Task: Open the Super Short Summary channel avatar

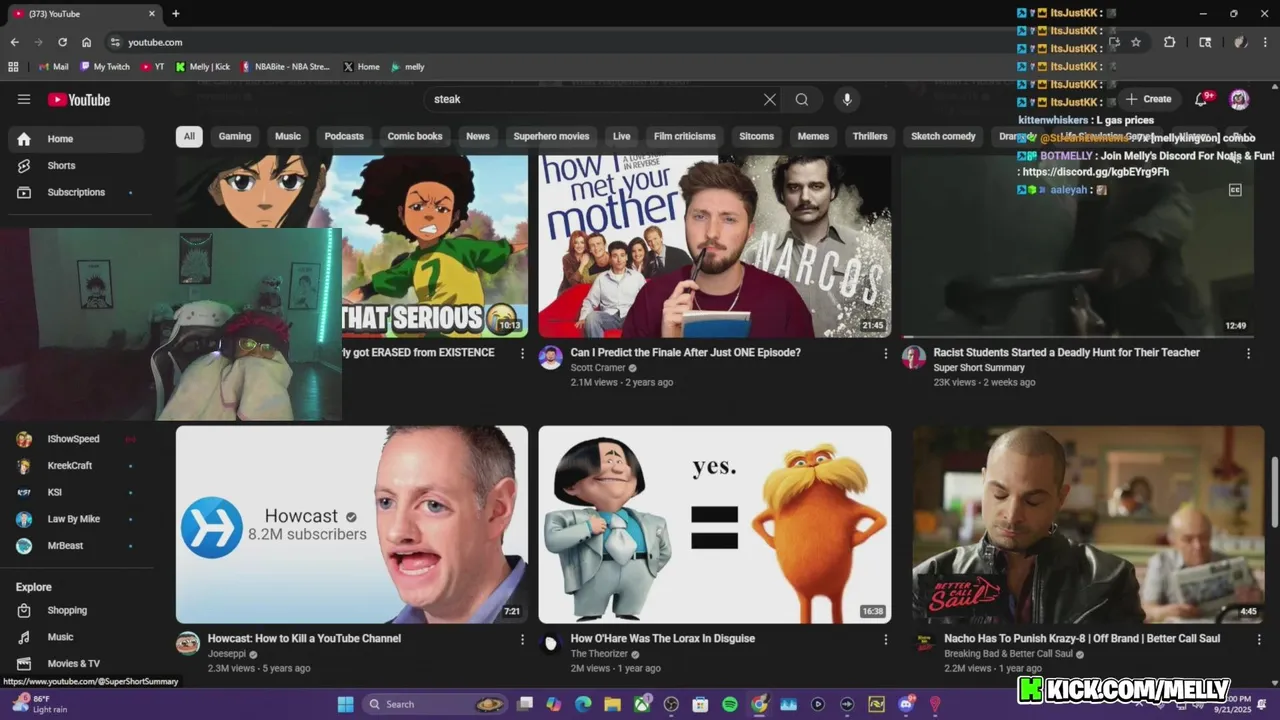Action: (x=914, y=358)
